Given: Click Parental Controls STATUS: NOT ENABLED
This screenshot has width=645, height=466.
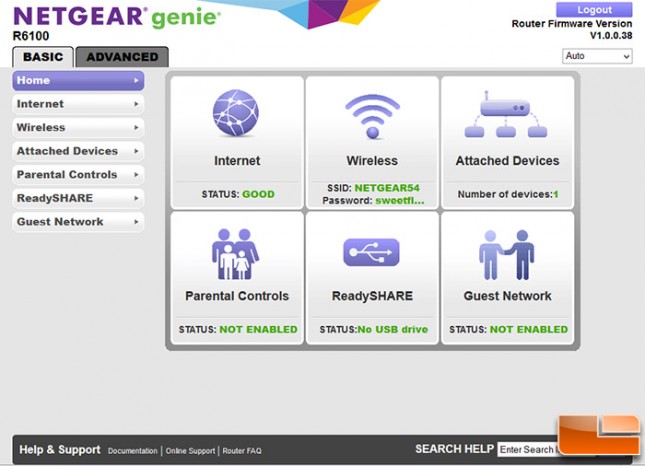Looking at the screenshot, I should [238, 329].
